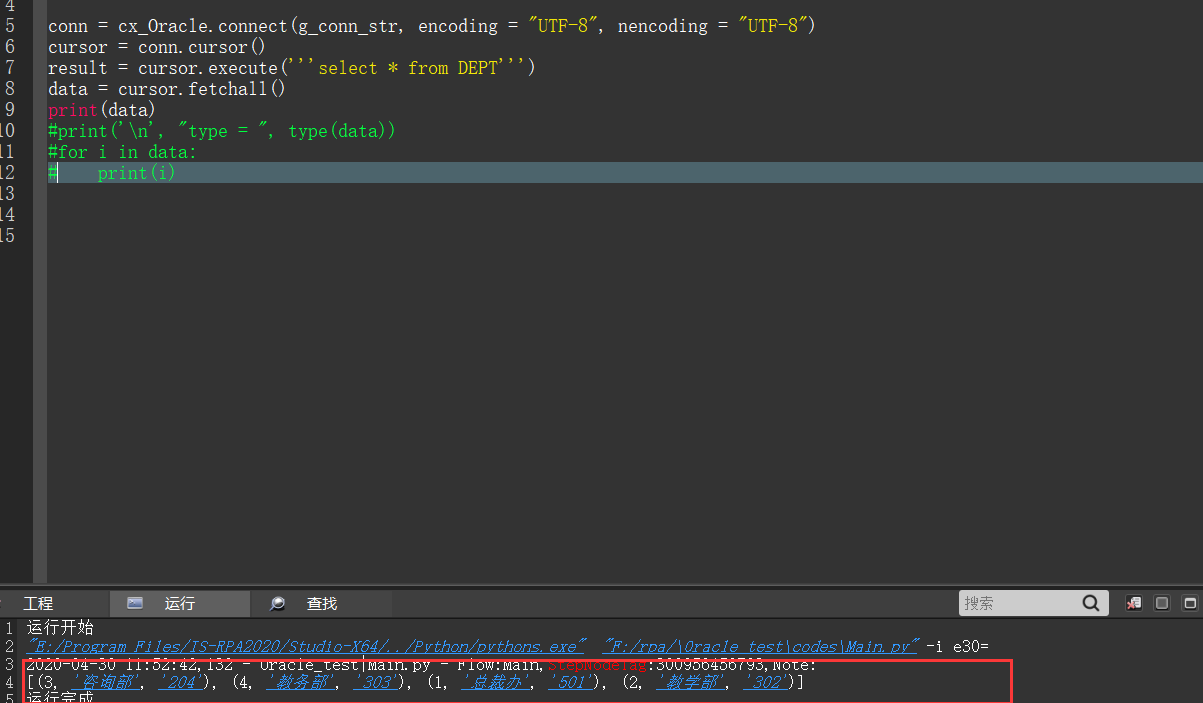Click the '教务部' link in output

[300, 683]
